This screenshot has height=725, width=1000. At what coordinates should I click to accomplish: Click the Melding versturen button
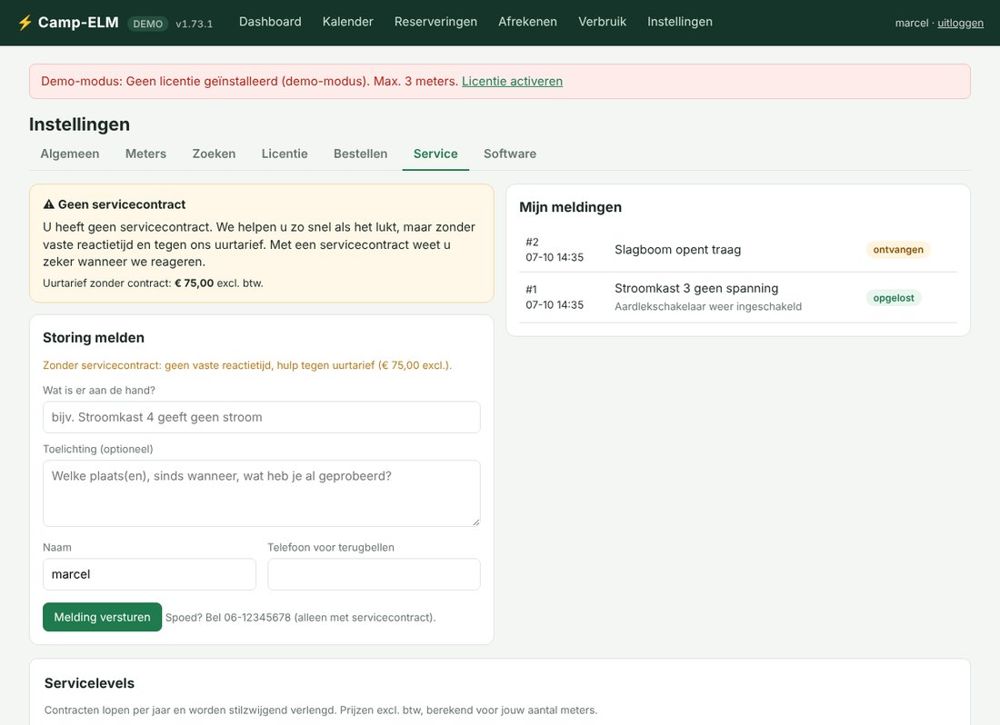(102, 617)
